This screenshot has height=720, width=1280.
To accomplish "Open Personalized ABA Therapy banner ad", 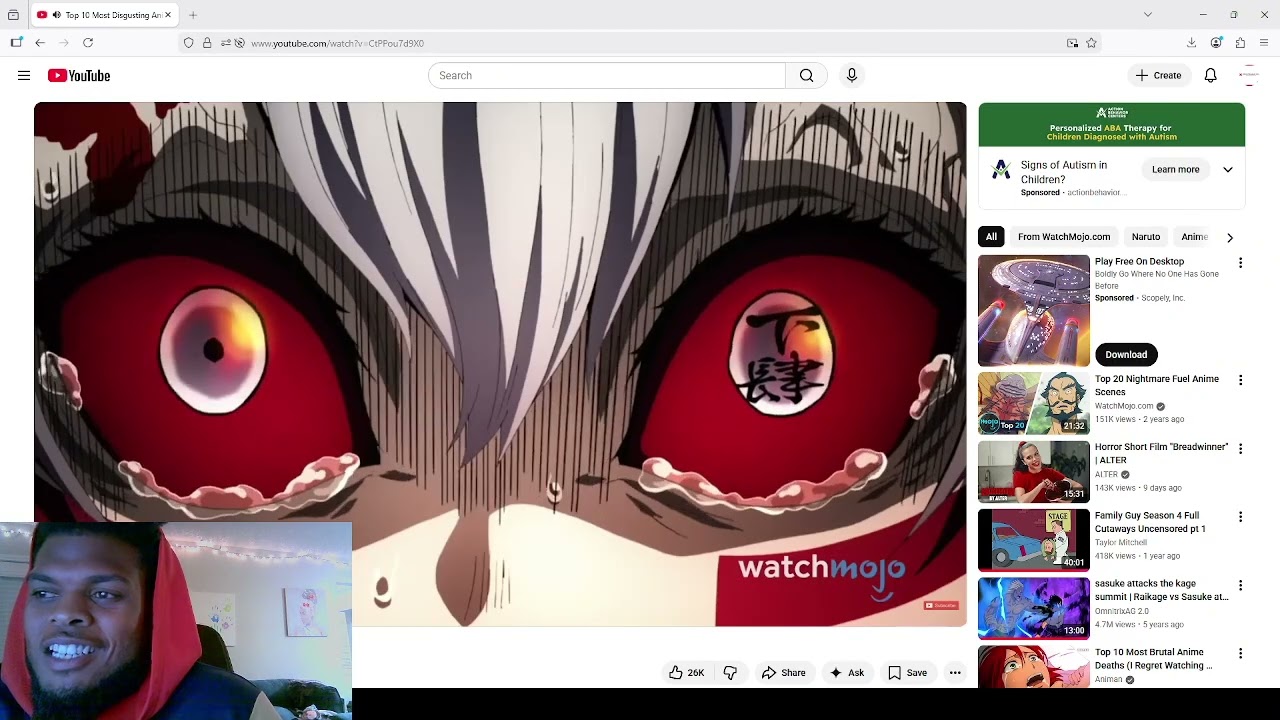I will 1111,125.
